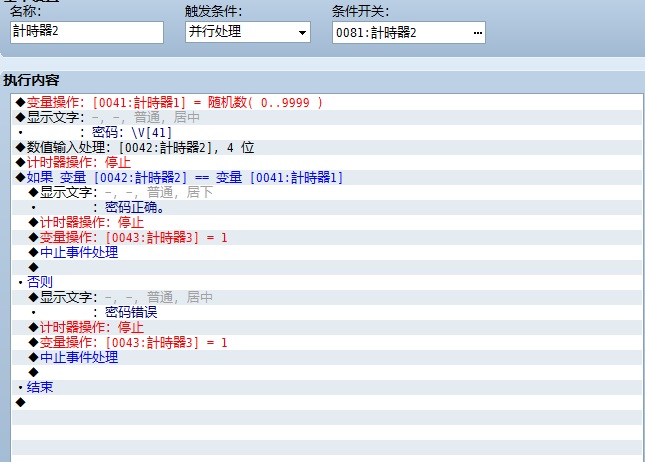The width and height of the screenshot is (645, 462).
Task: Click the 名称 input field containing 計時器2
Action: pos(87,32)
